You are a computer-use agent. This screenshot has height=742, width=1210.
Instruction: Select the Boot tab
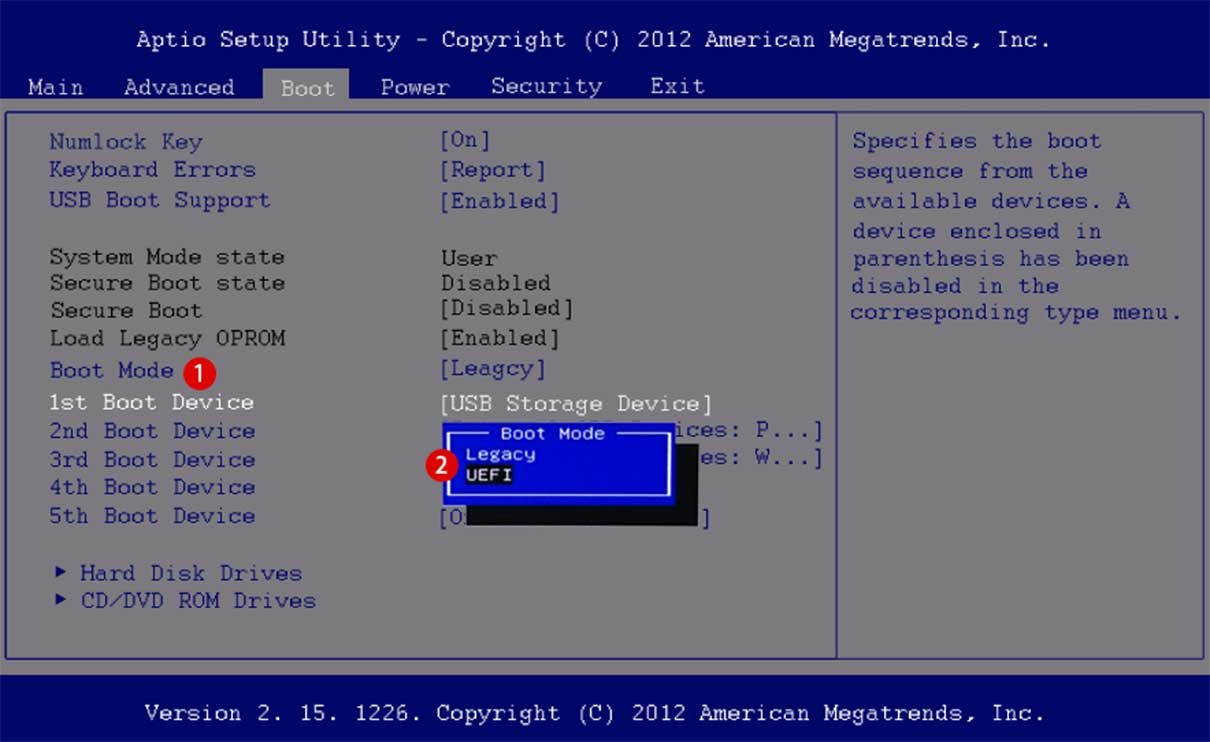pos(307,87)
